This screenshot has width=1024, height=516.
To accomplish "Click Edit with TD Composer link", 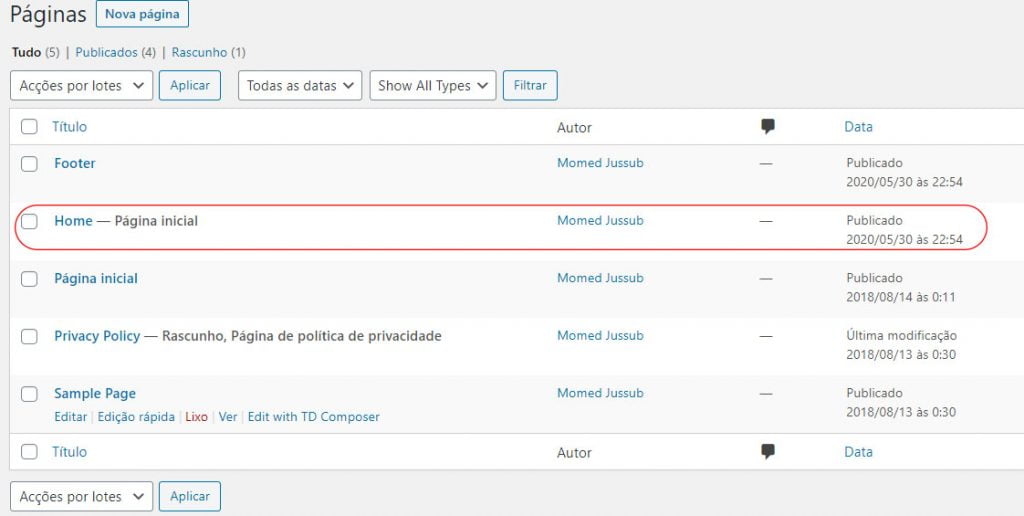I will 313,417.
